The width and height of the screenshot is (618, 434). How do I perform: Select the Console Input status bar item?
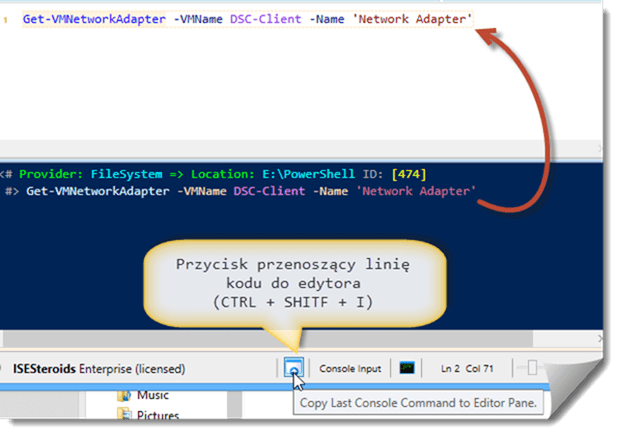click(350, 368)
